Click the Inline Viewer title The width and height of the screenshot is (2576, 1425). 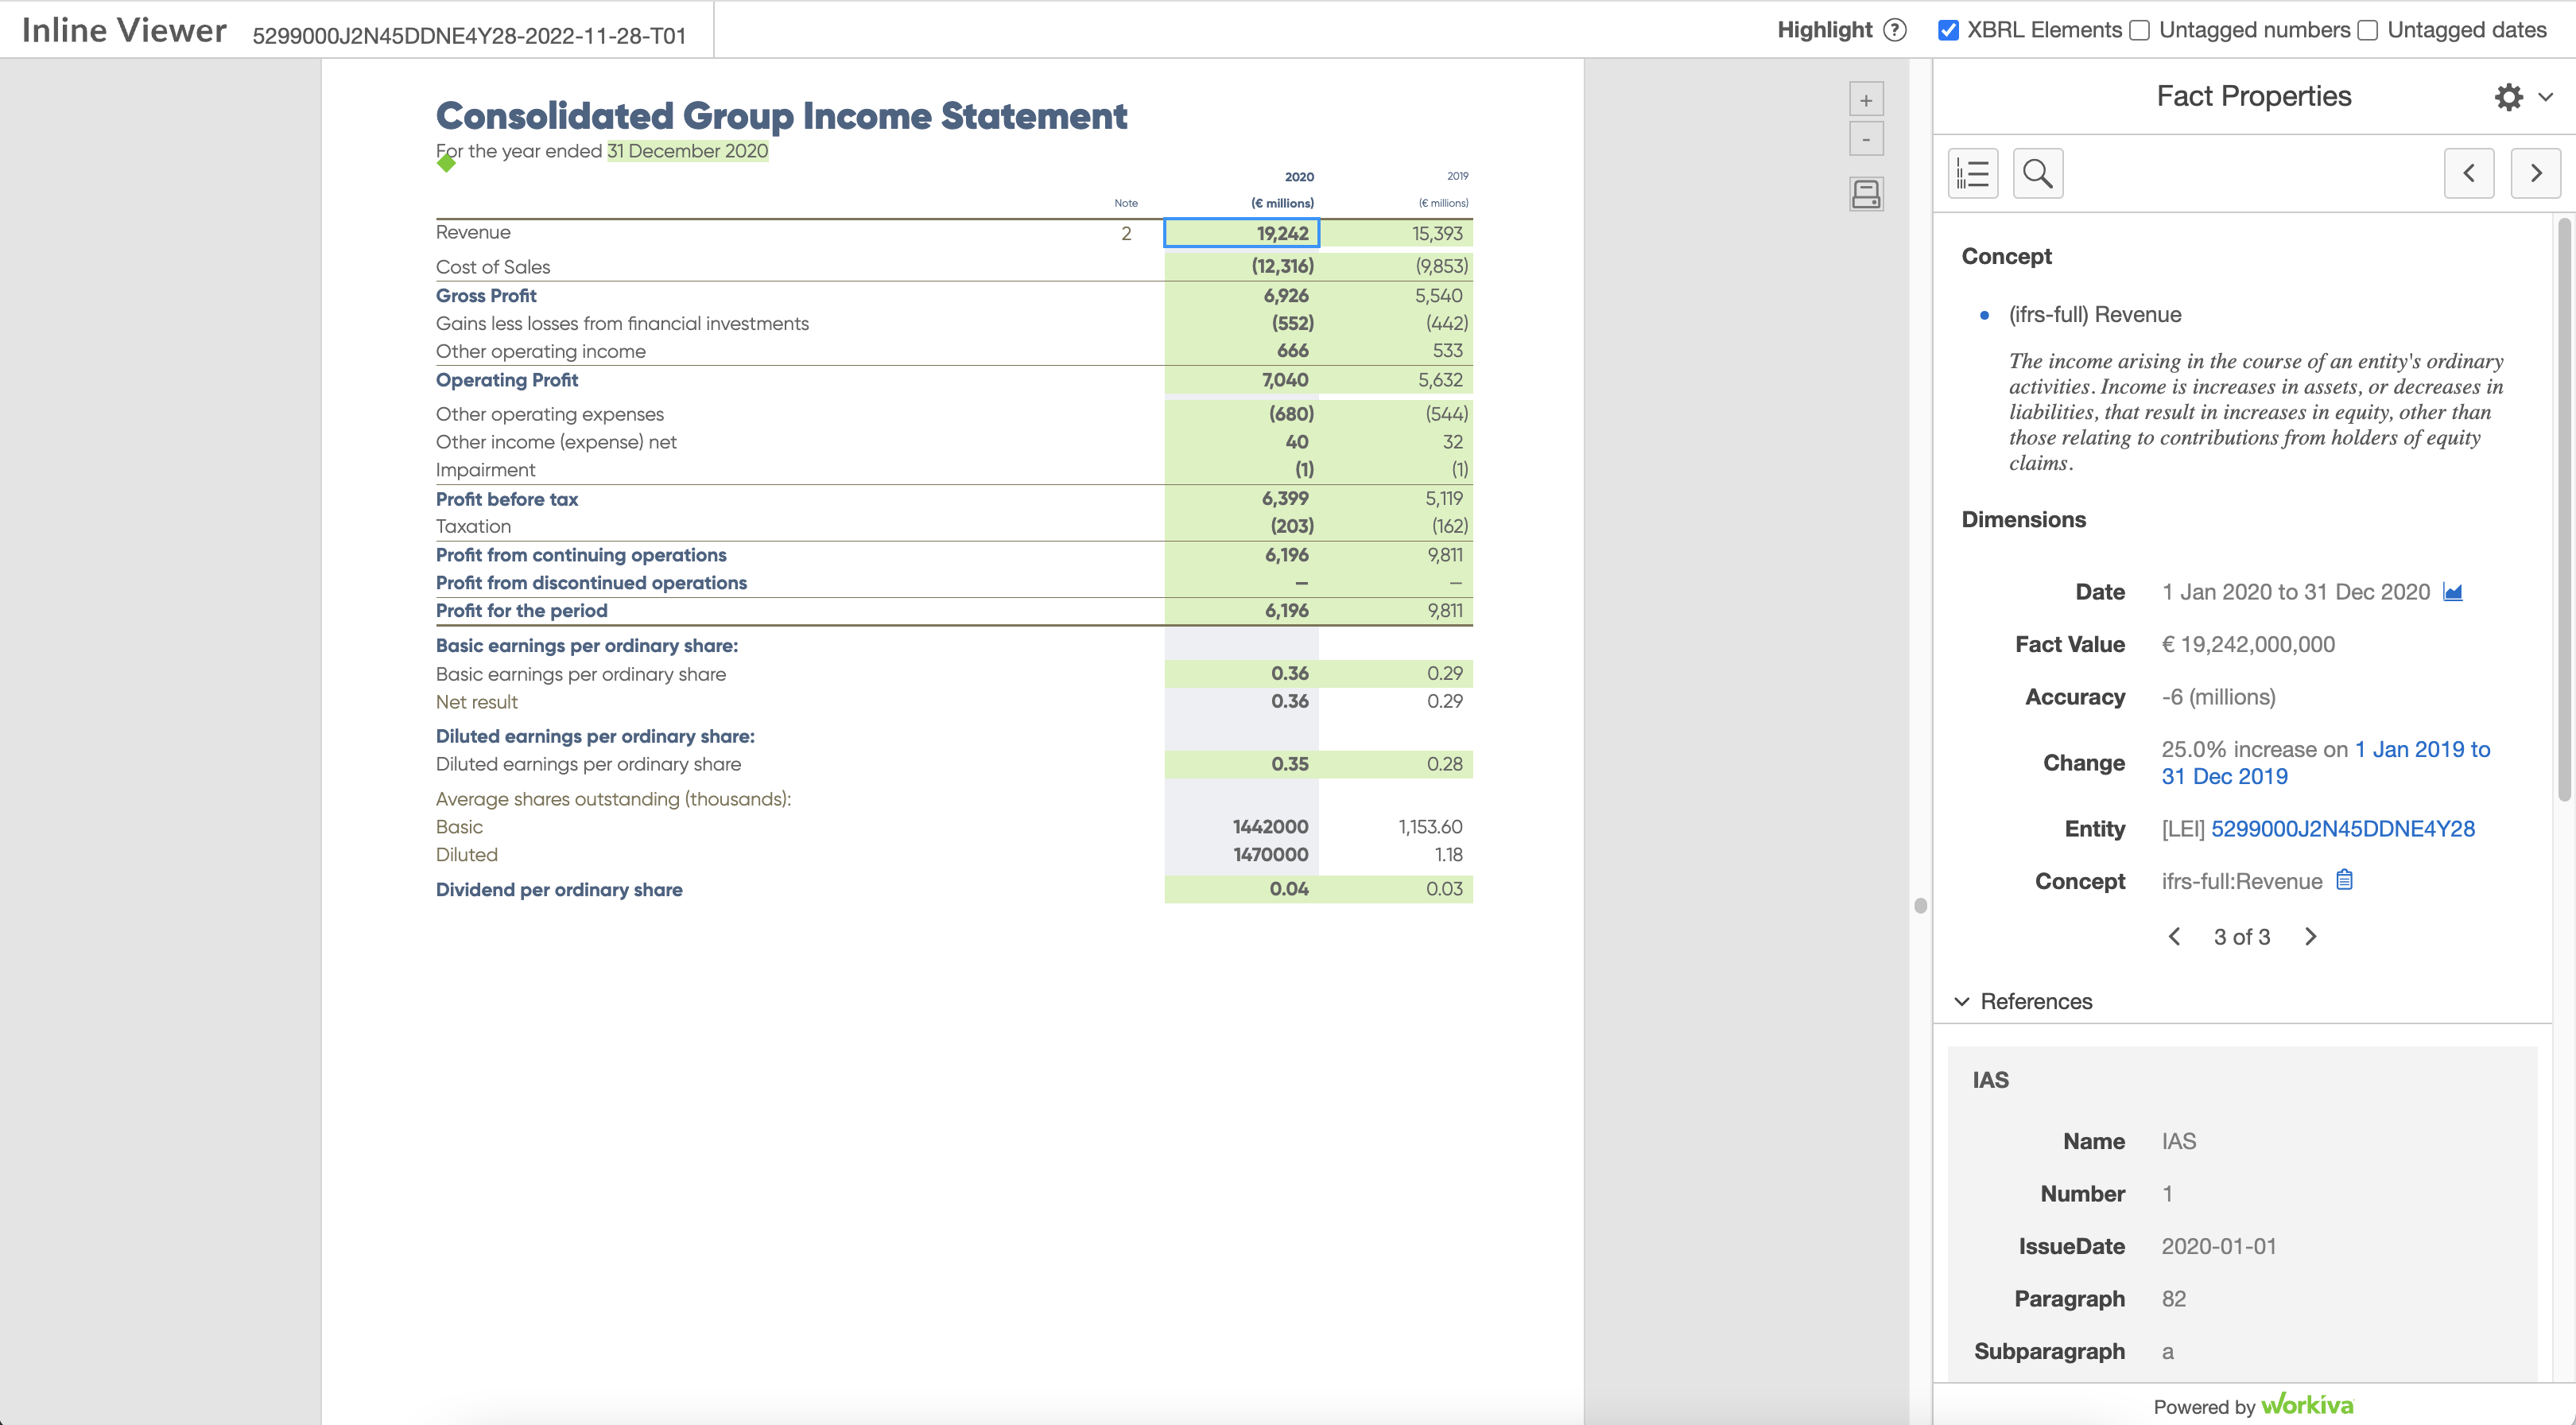point(124,30)
